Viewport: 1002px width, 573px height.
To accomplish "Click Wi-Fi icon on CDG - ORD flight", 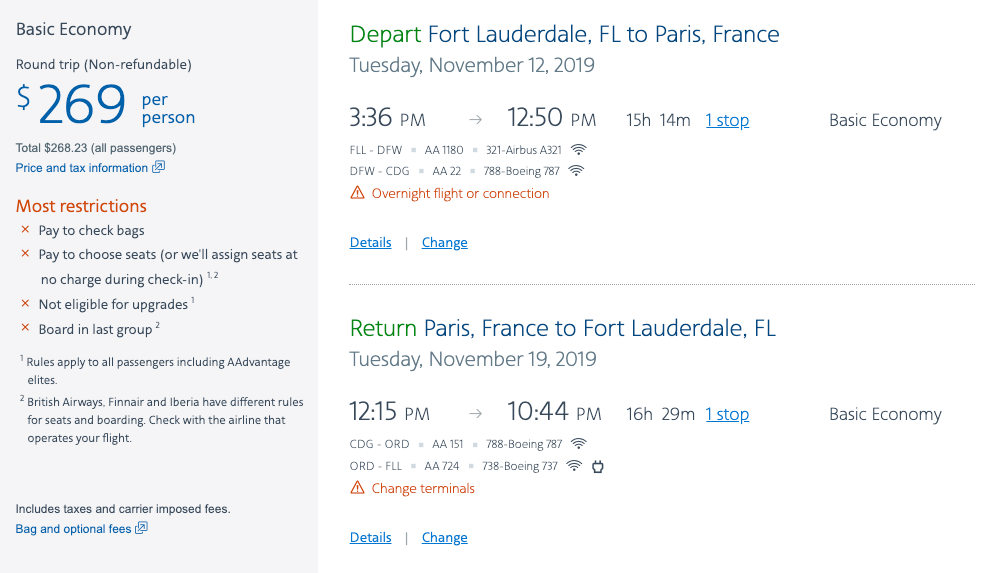I will tap(578, 444).
